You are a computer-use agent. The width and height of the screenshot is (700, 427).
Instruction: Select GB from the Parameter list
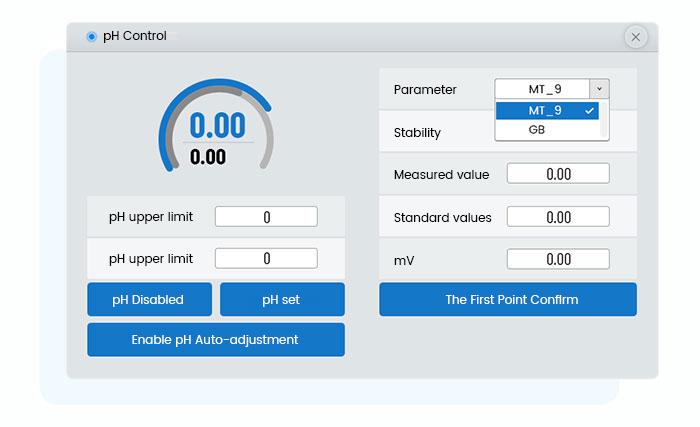click(537, 130)
